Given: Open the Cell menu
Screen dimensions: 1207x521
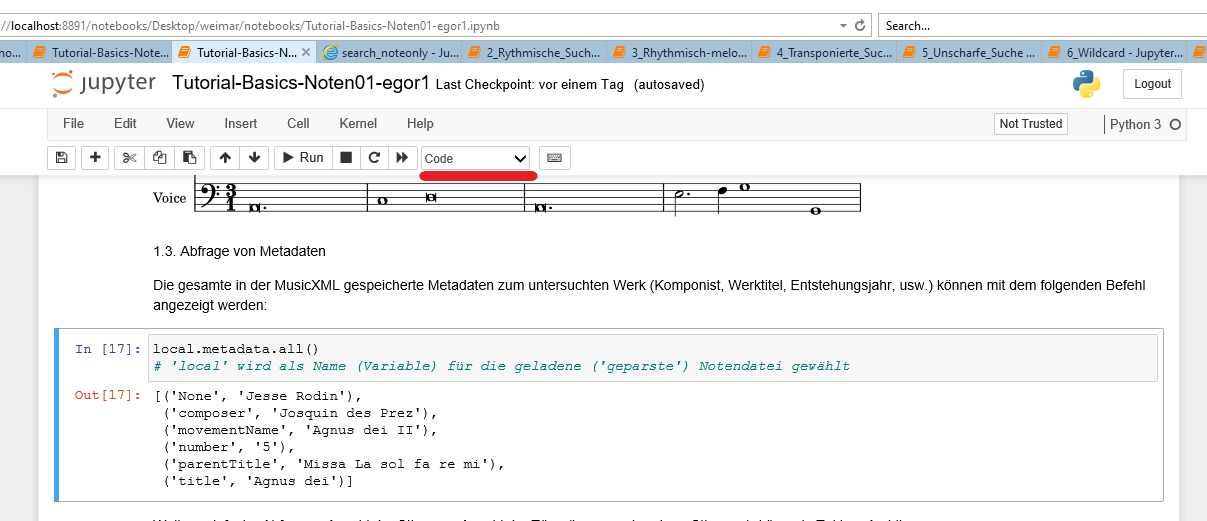Looking at the screenshot, I should pyautogui.click(x=298, y=124).
